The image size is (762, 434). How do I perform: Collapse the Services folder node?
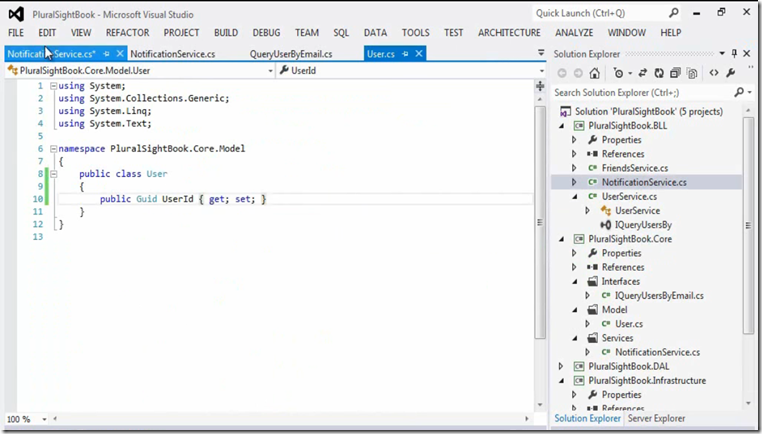click(x=575, y=338)
